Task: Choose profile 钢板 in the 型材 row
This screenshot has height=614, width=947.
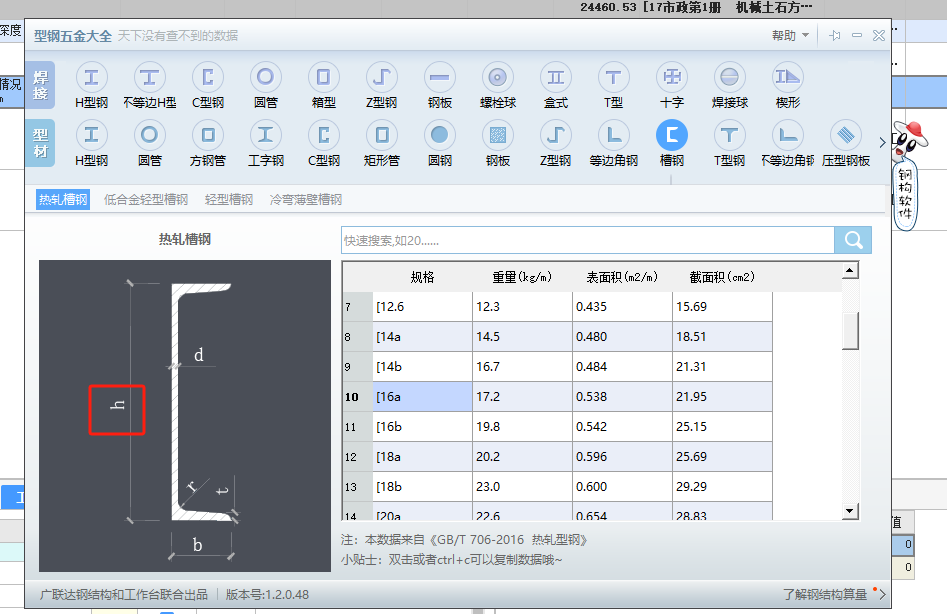Action: (498, 135)
